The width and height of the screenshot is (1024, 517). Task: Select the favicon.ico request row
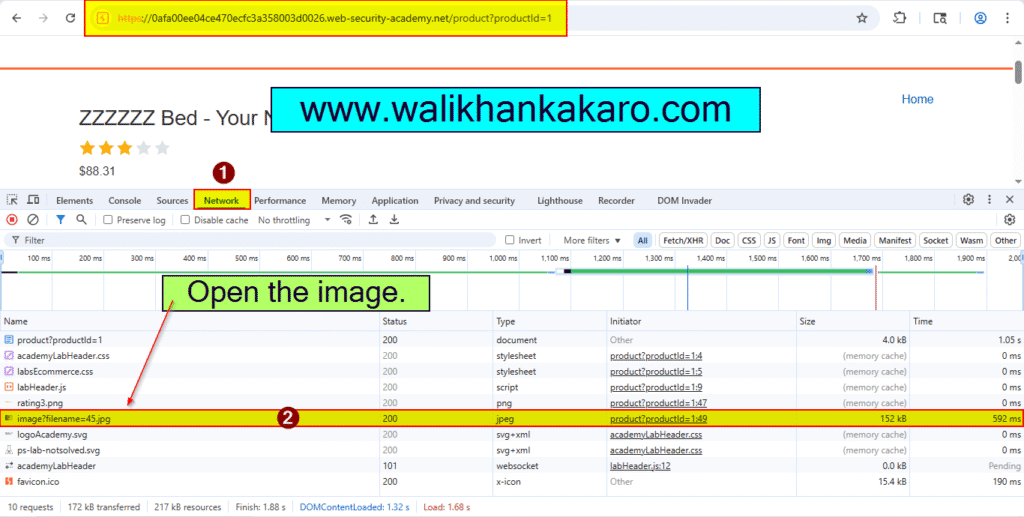tap(512, 481)
